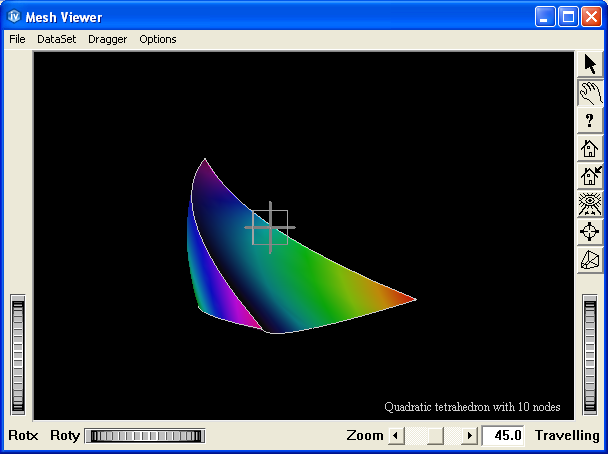The width and height of the screenshot is (608, 454).
Task: Click the Roty horizontal thumbwheel
Action: click(x=145, y=436)
